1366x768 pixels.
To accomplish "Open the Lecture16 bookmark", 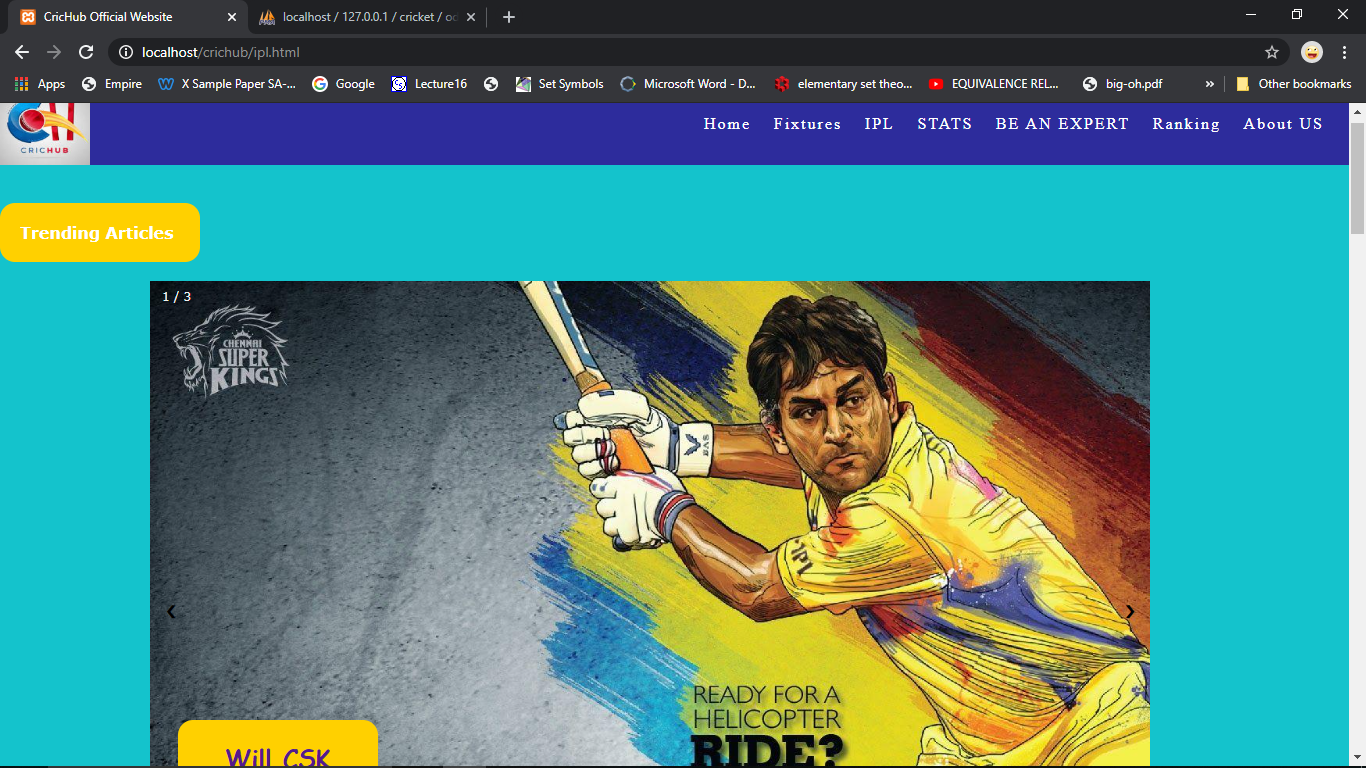I will [x=429, y=84].
